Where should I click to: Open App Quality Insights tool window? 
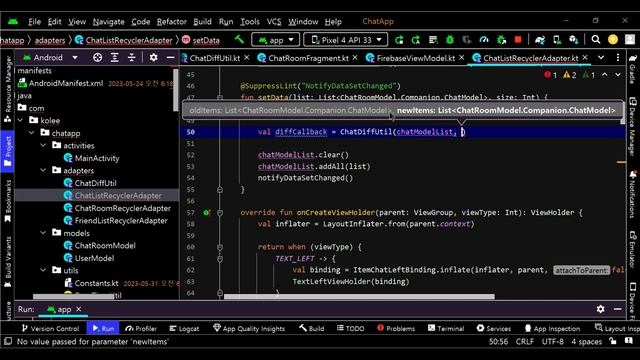(249, 328)
